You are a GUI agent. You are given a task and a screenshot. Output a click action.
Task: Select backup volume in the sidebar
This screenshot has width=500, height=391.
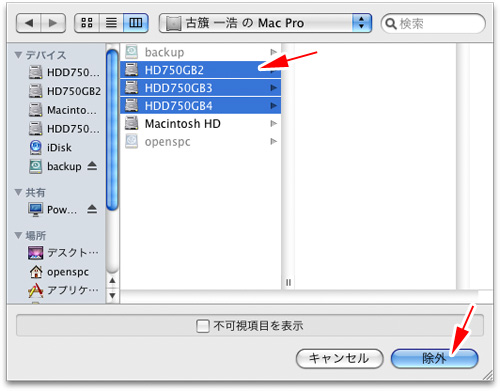coord(55,166)
